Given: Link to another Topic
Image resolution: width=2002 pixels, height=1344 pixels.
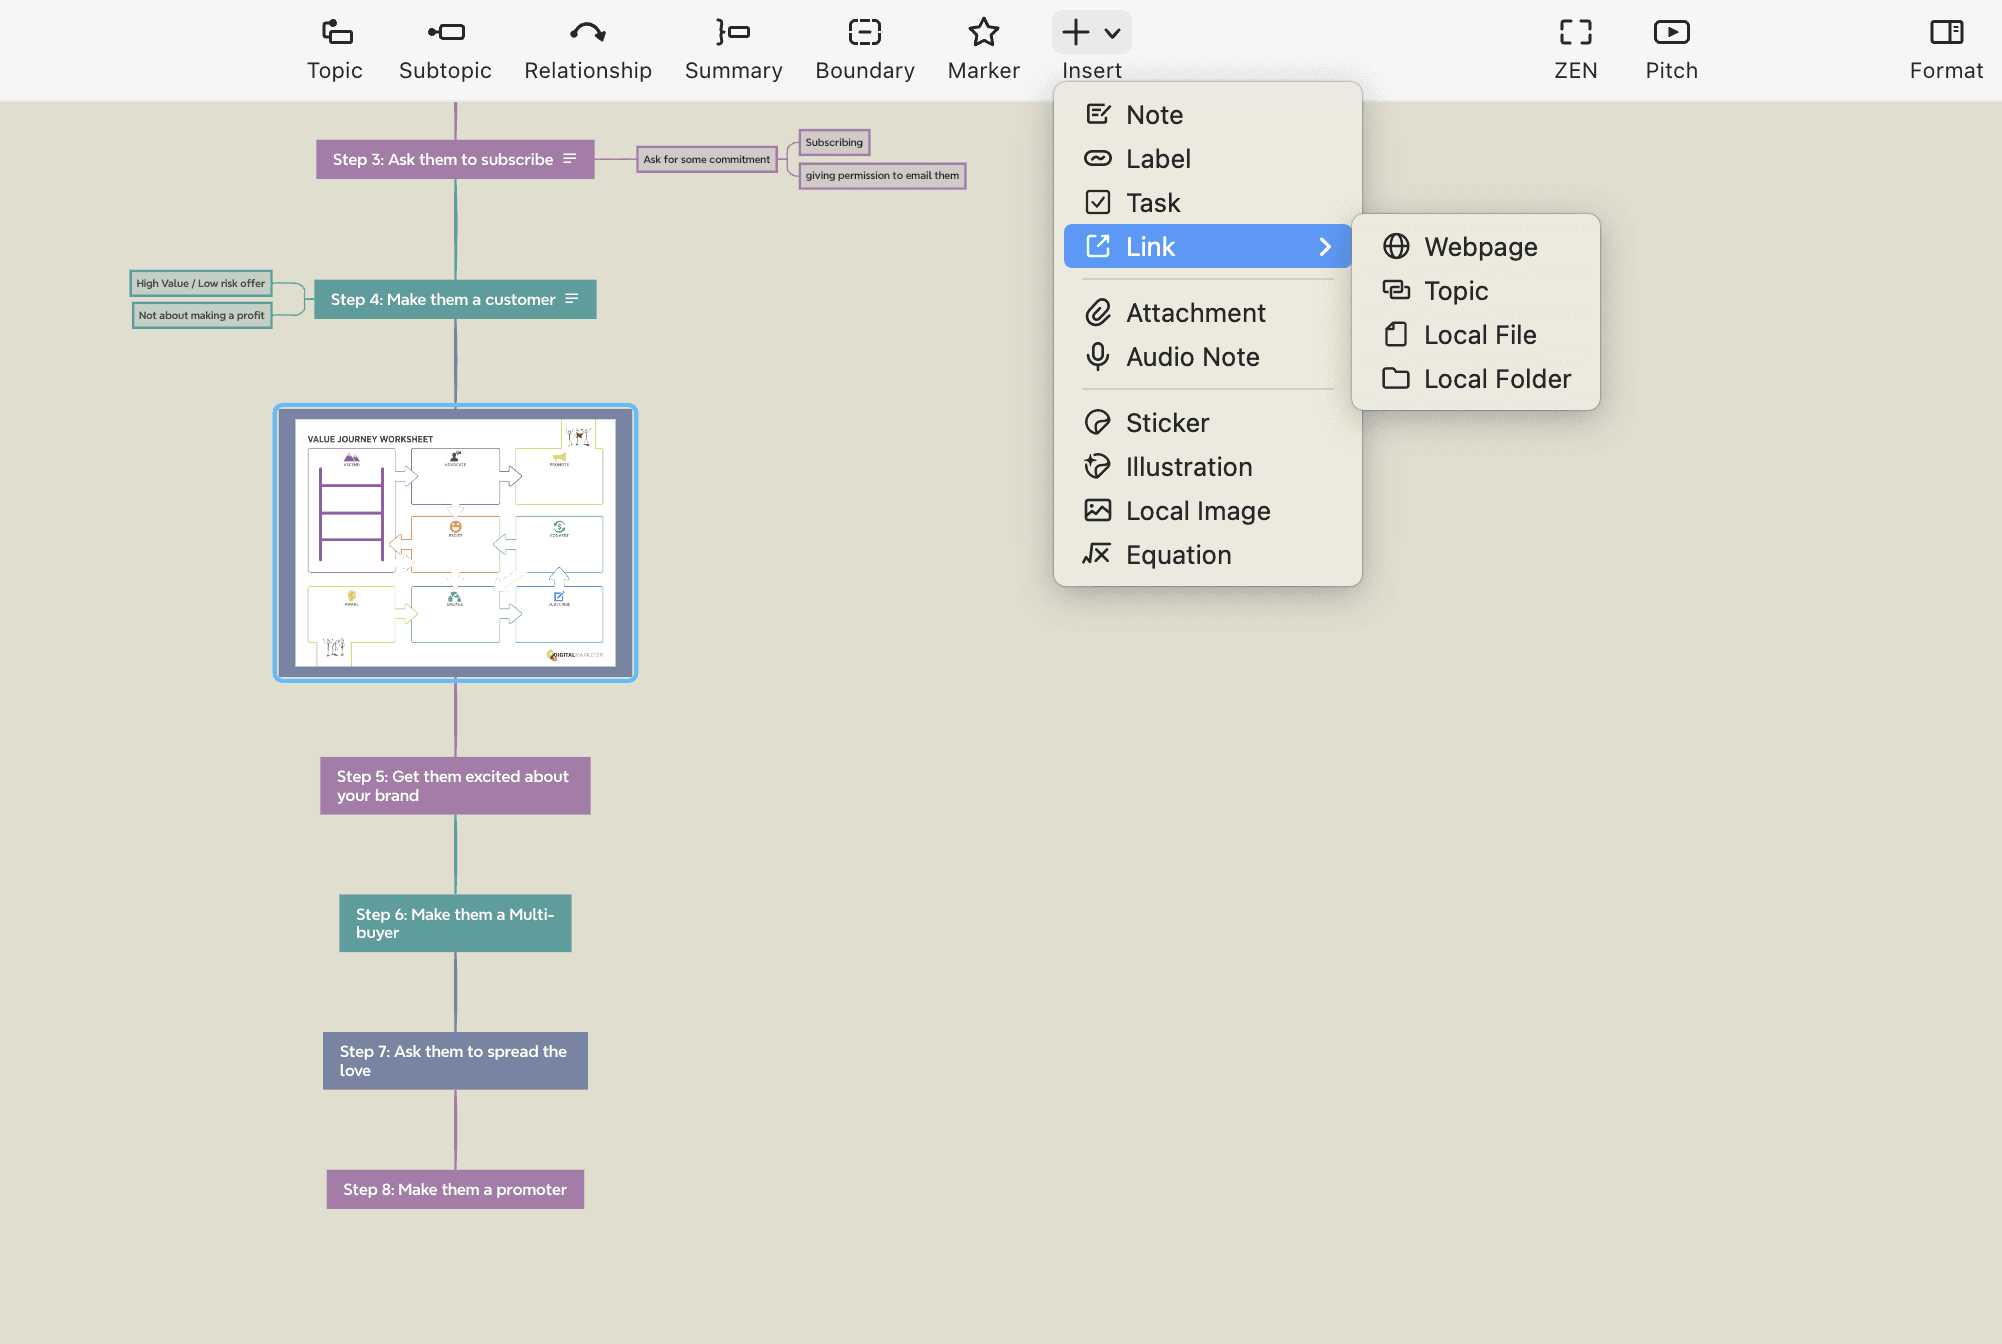Looking at the screenshot, I should [x=1476, y=291].
